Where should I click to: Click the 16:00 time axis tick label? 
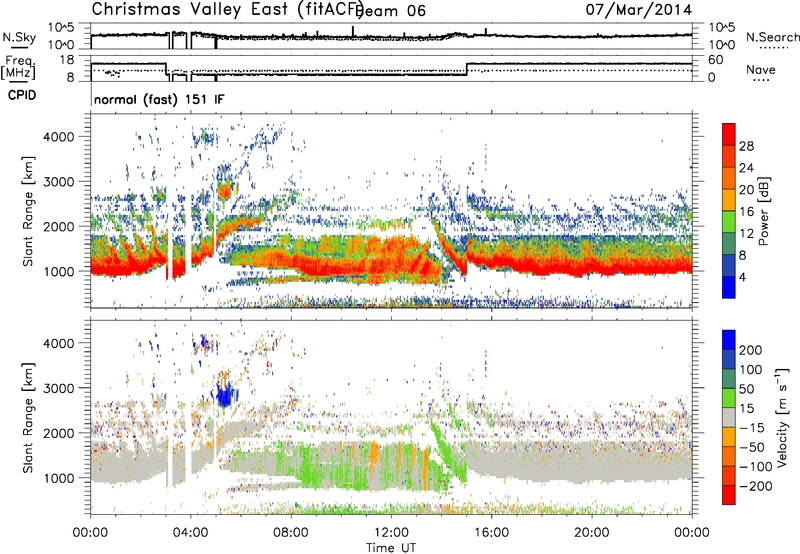pyautogui.click(x=491, y=533)
